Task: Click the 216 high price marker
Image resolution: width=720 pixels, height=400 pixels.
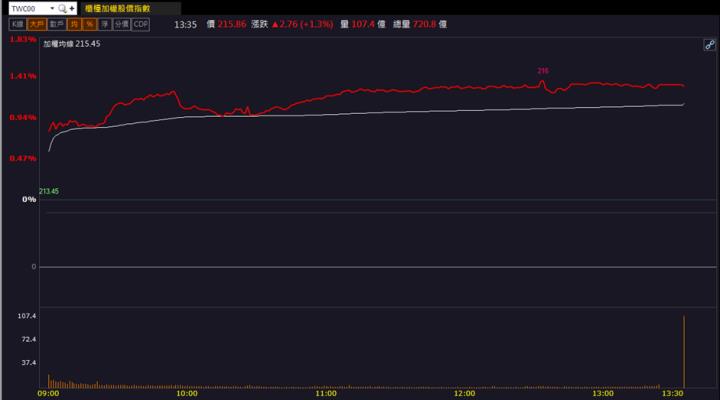Action: point(543,71)
